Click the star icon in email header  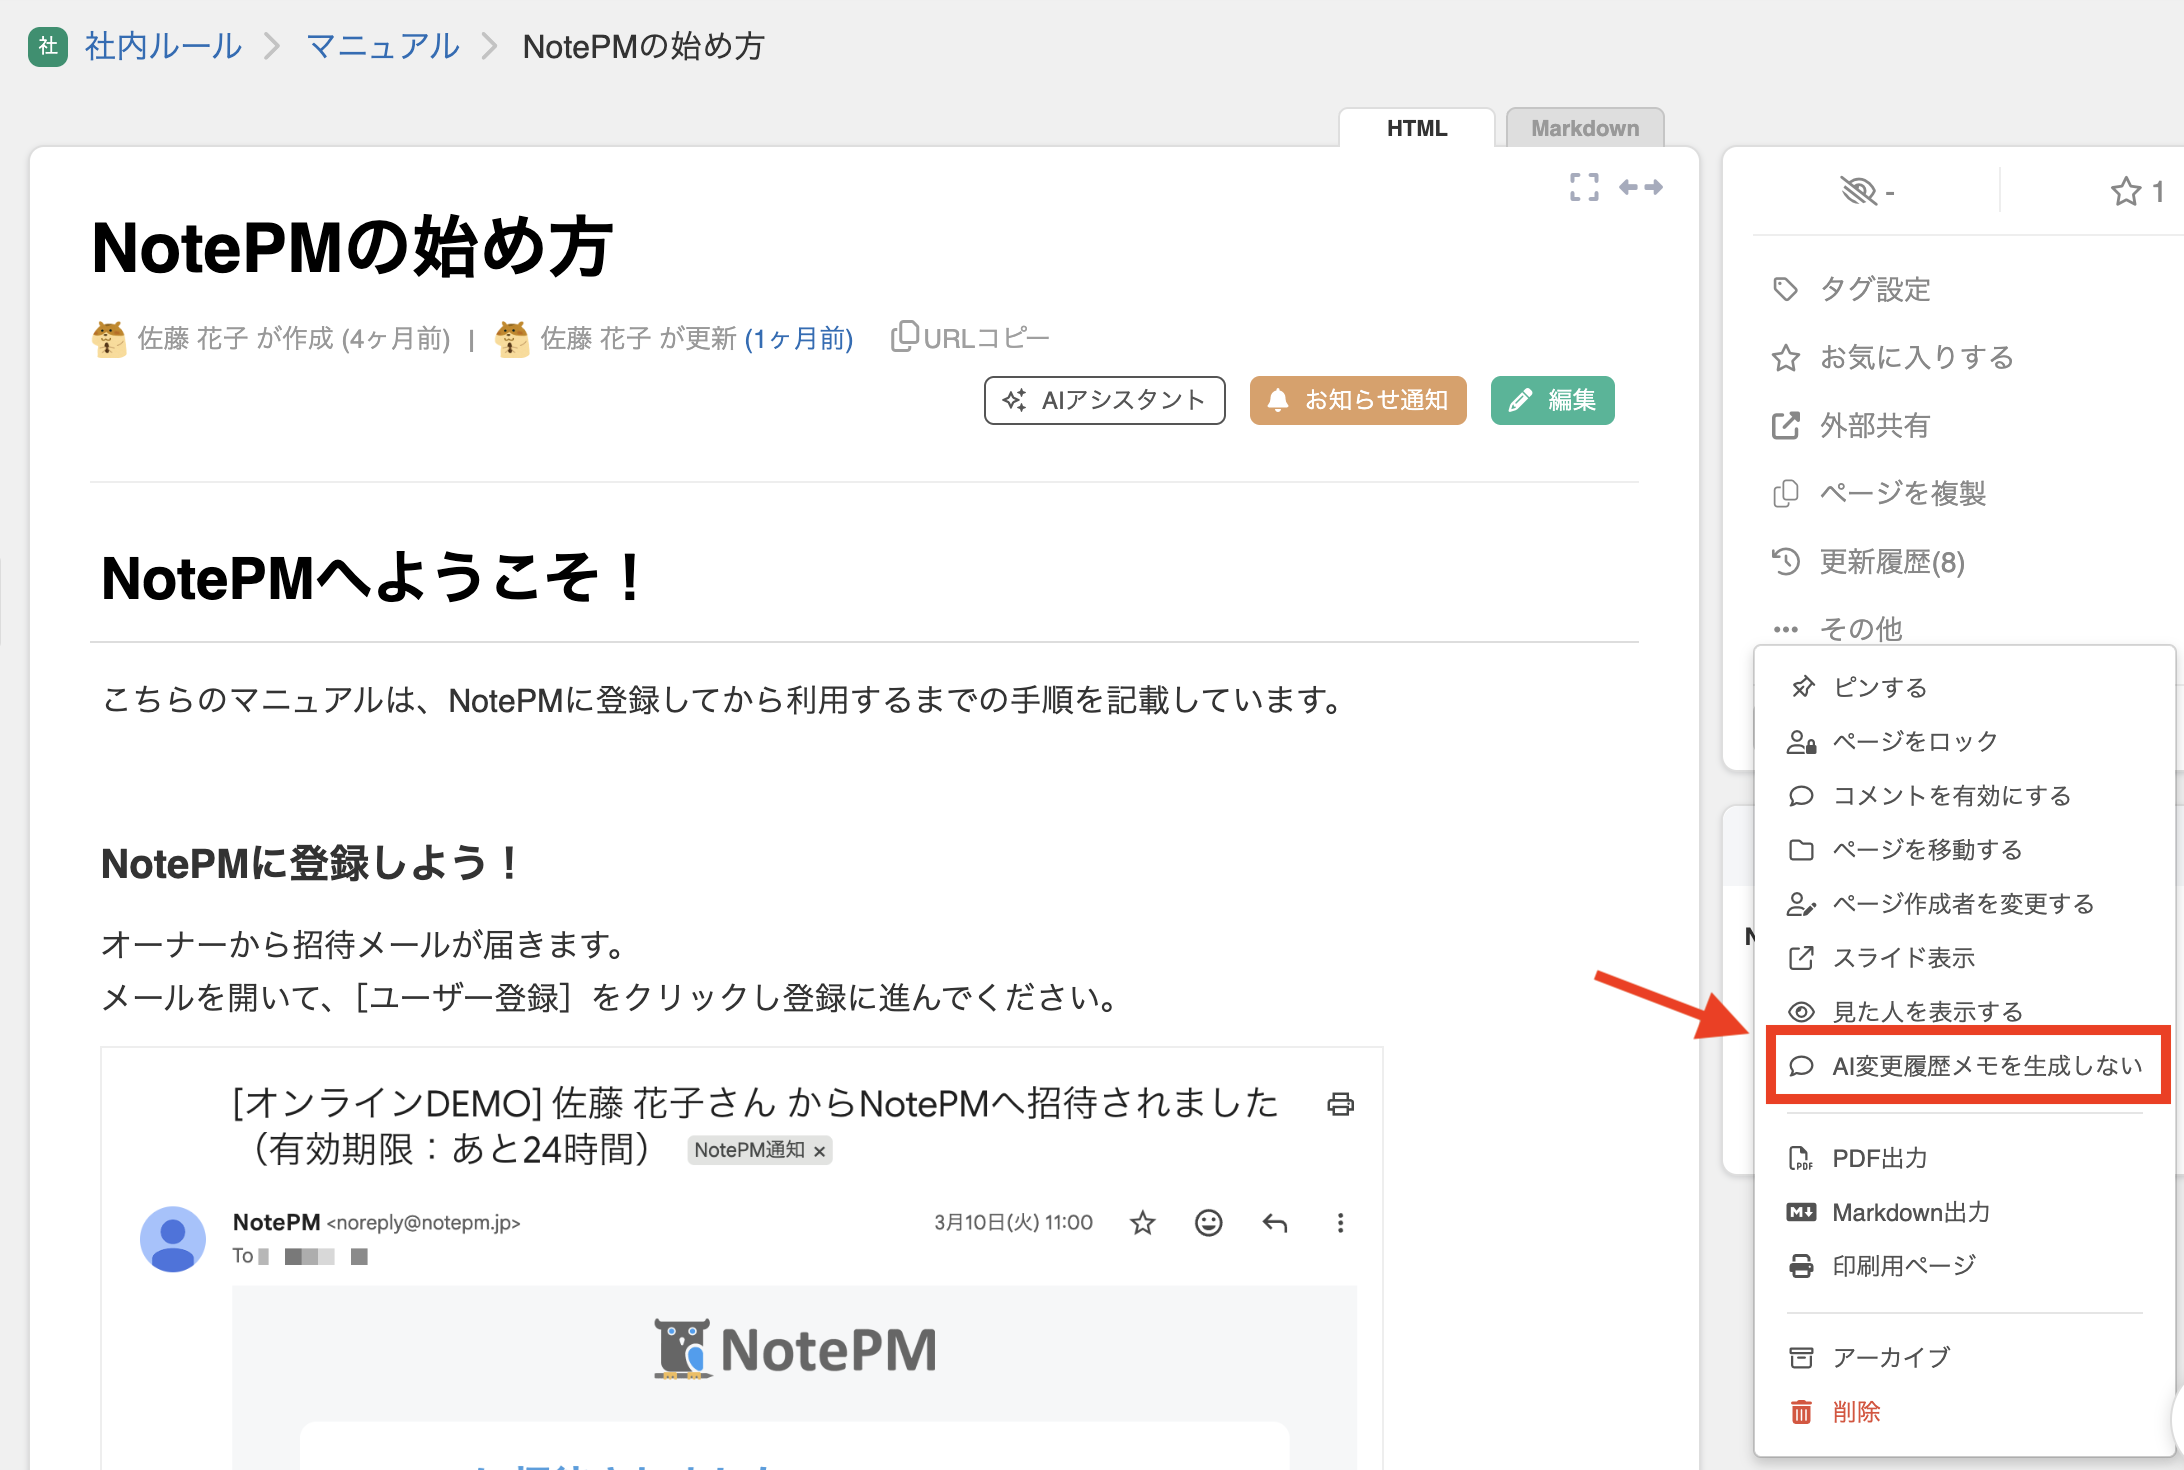coord(1142,1222)
